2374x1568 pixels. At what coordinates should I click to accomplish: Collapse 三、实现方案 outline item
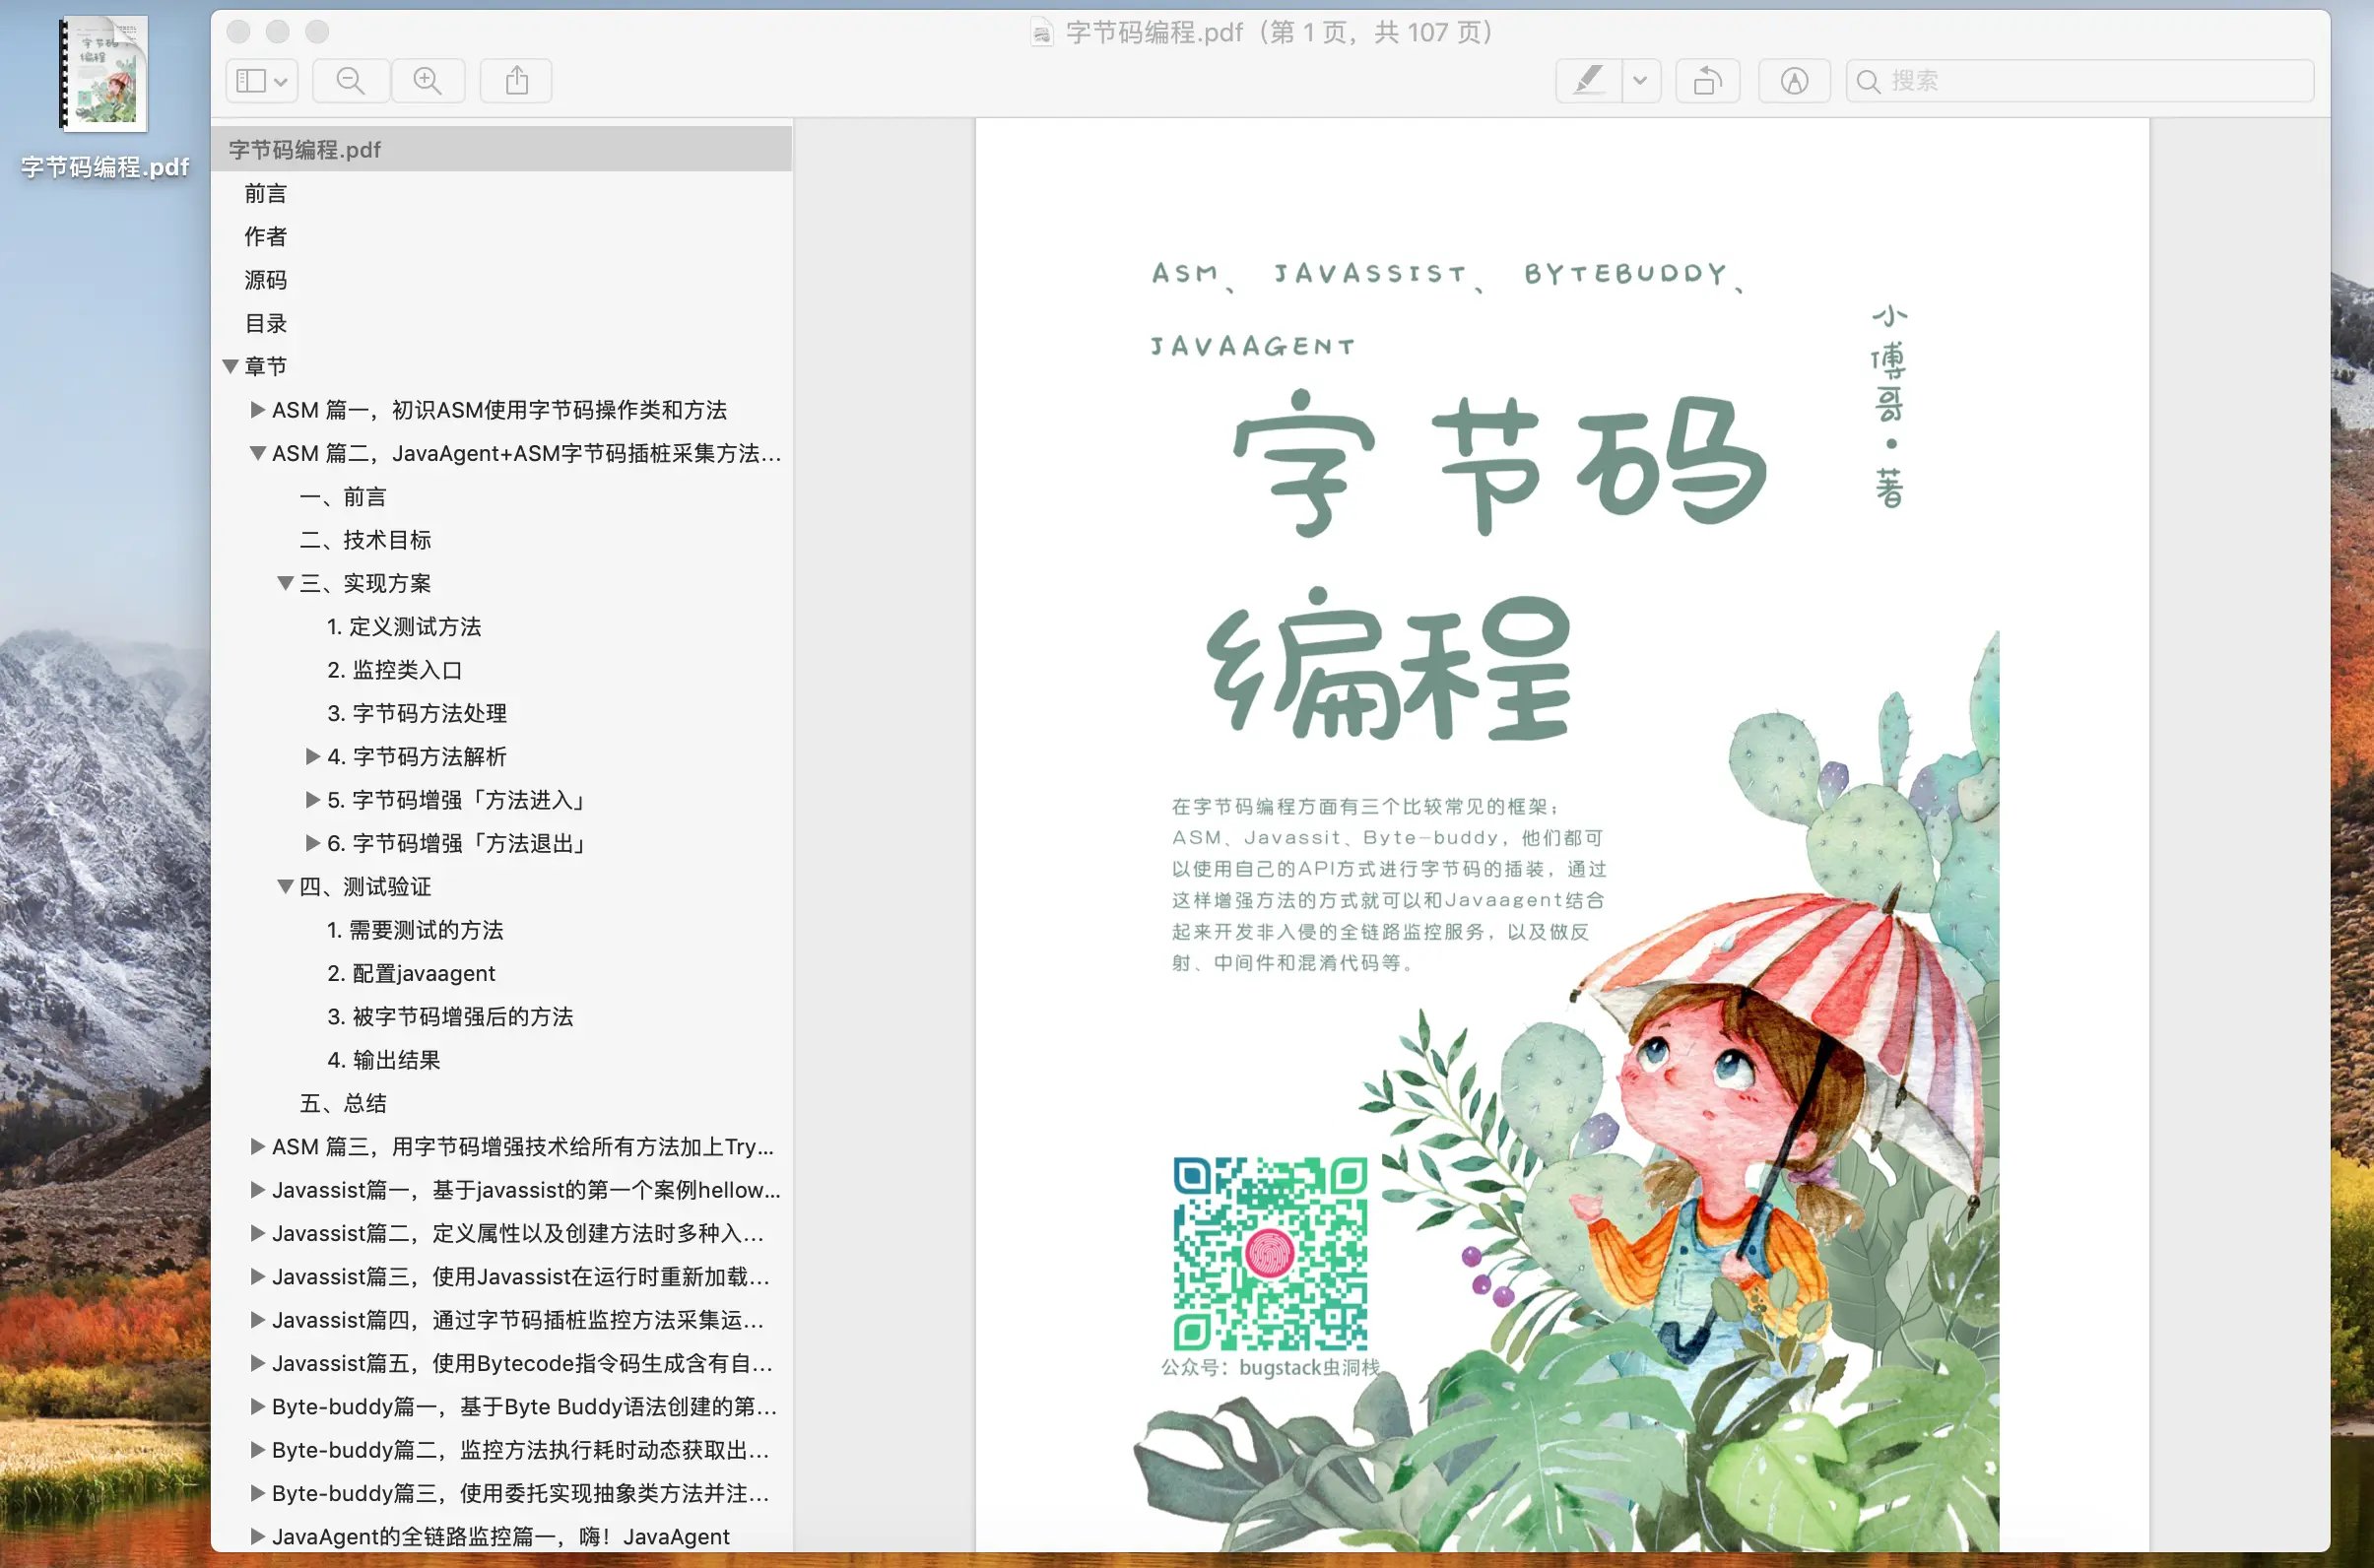tap(286, 583)
